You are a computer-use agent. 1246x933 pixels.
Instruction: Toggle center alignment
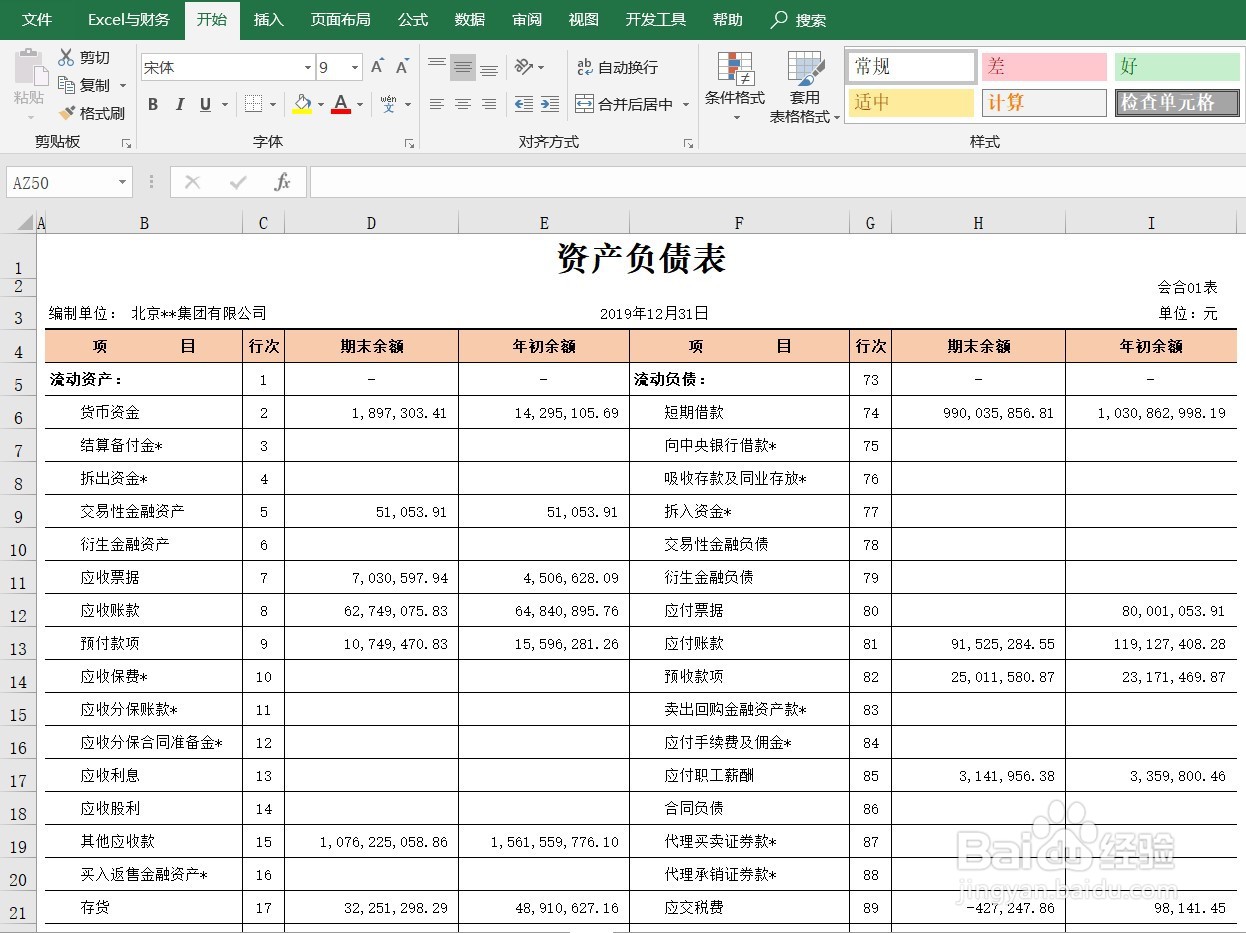(x=462, y=105)
